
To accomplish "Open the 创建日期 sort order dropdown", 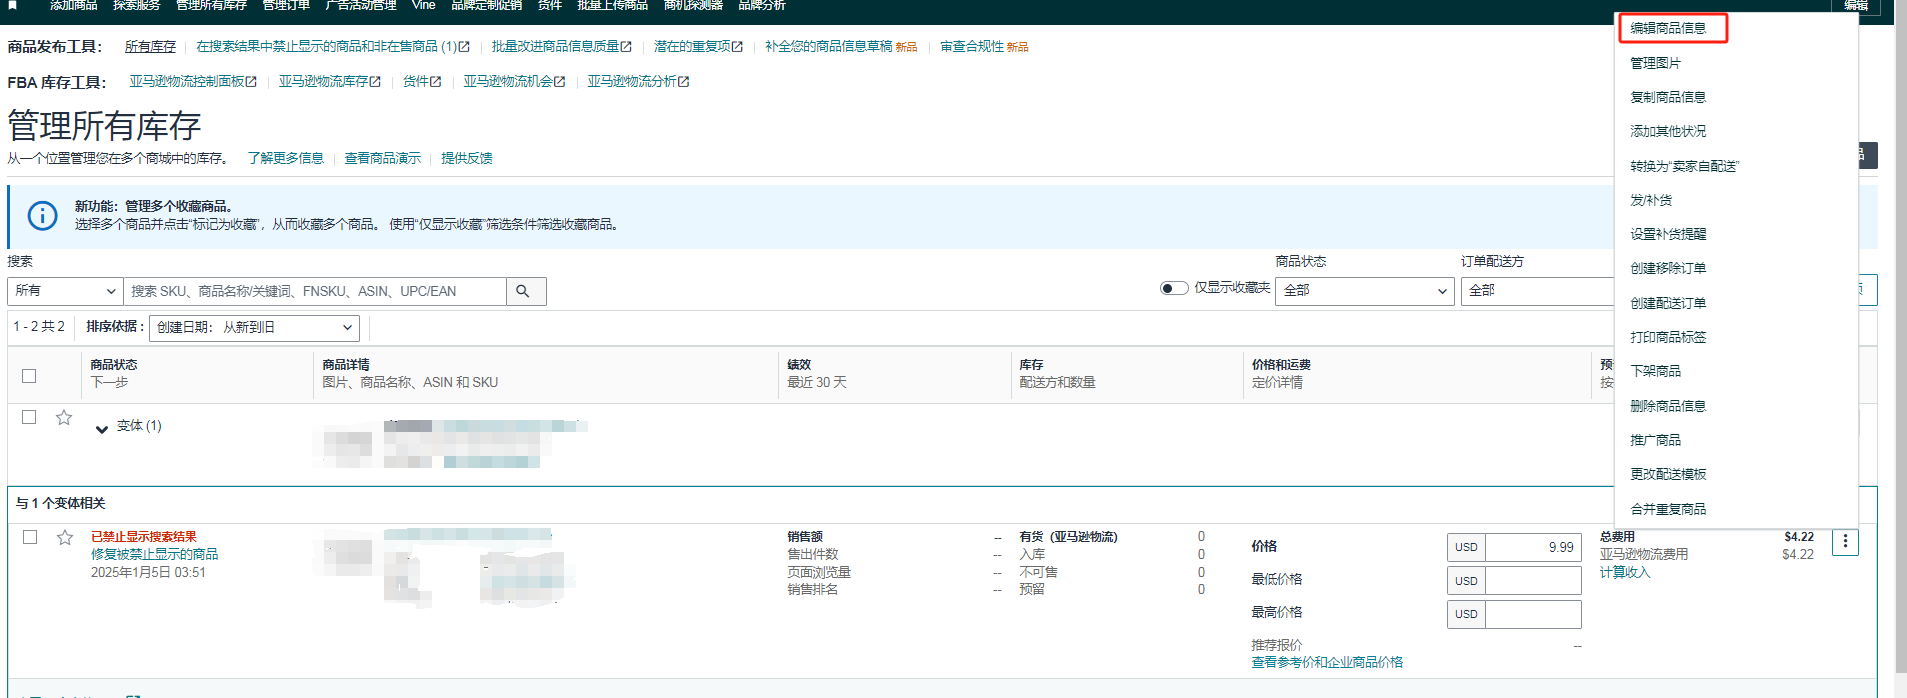I will point(255,327).
